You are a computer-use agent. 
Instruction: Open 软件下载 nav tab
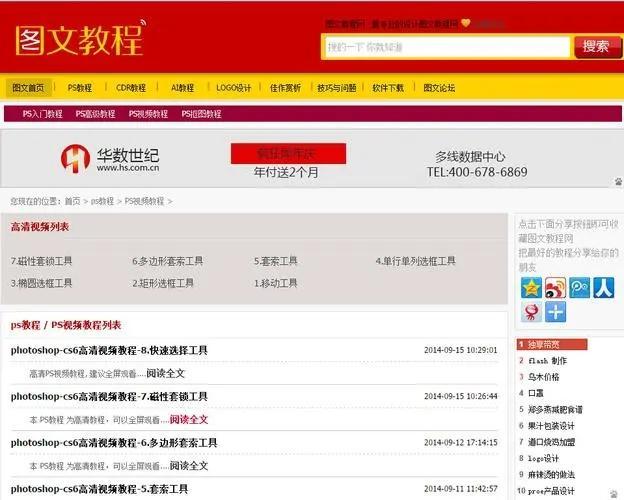pyautogui.click(x=388, y=88)
